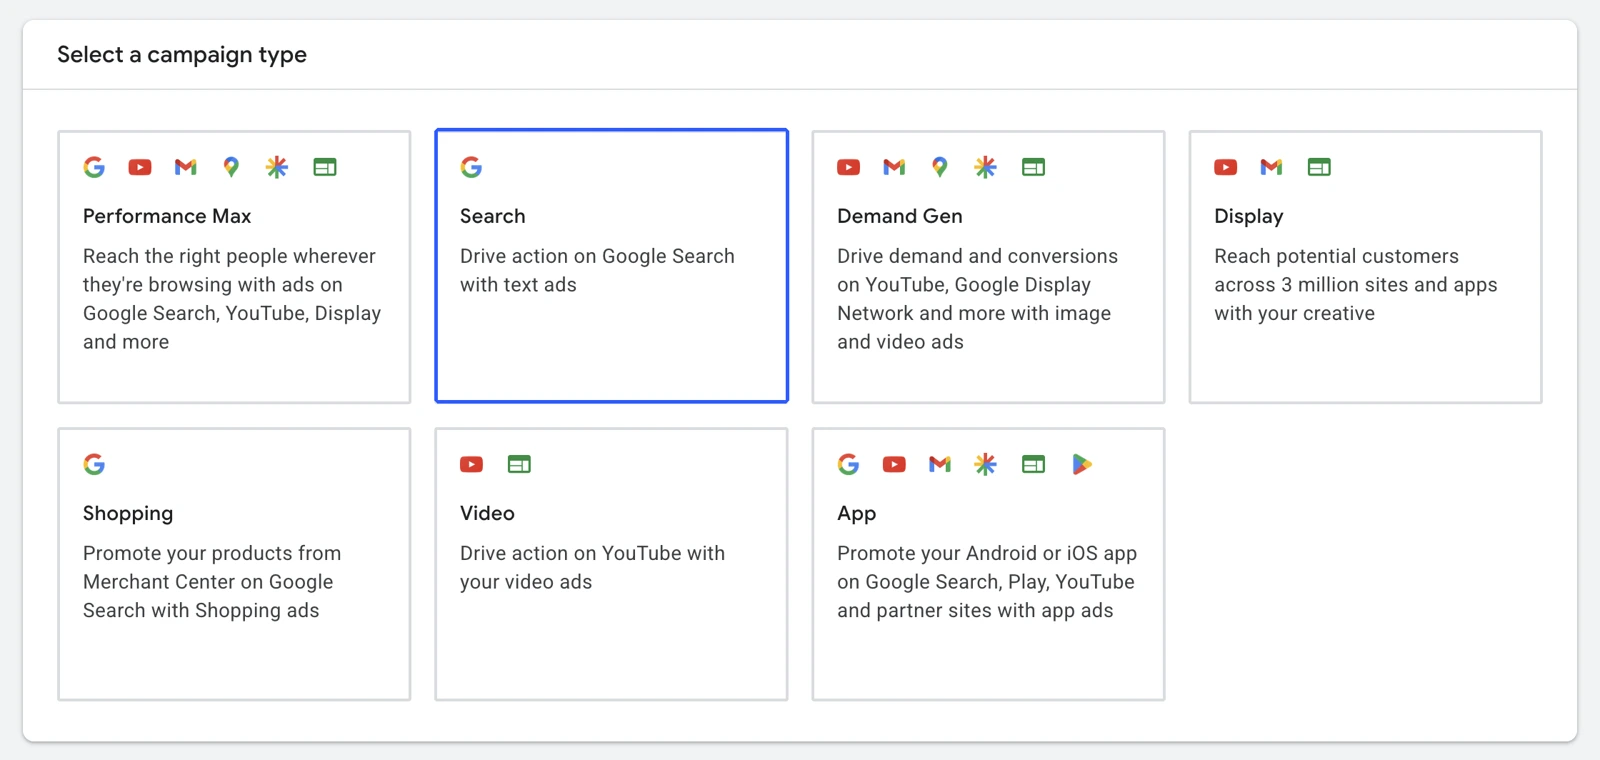Click the YouTube icon in Demand Gen card
Viewport: 1600px width, 760px height.
(x=849, y=167)
